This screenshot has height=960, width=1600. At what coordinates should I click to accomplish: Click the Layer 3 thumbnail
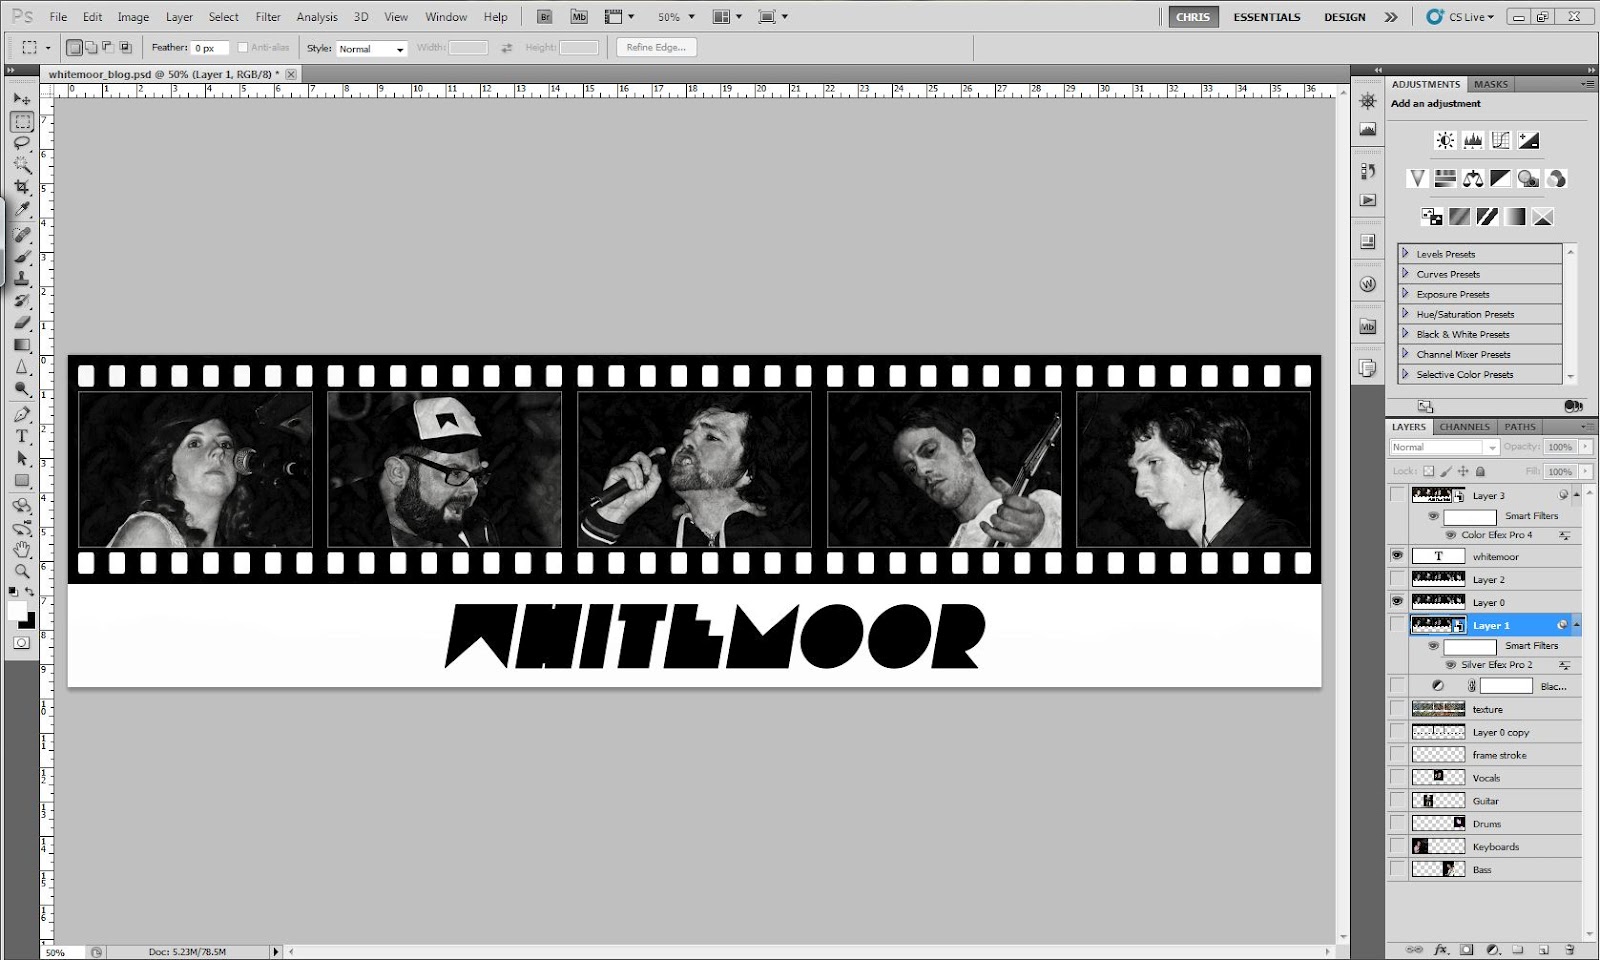coord(1432,495)
